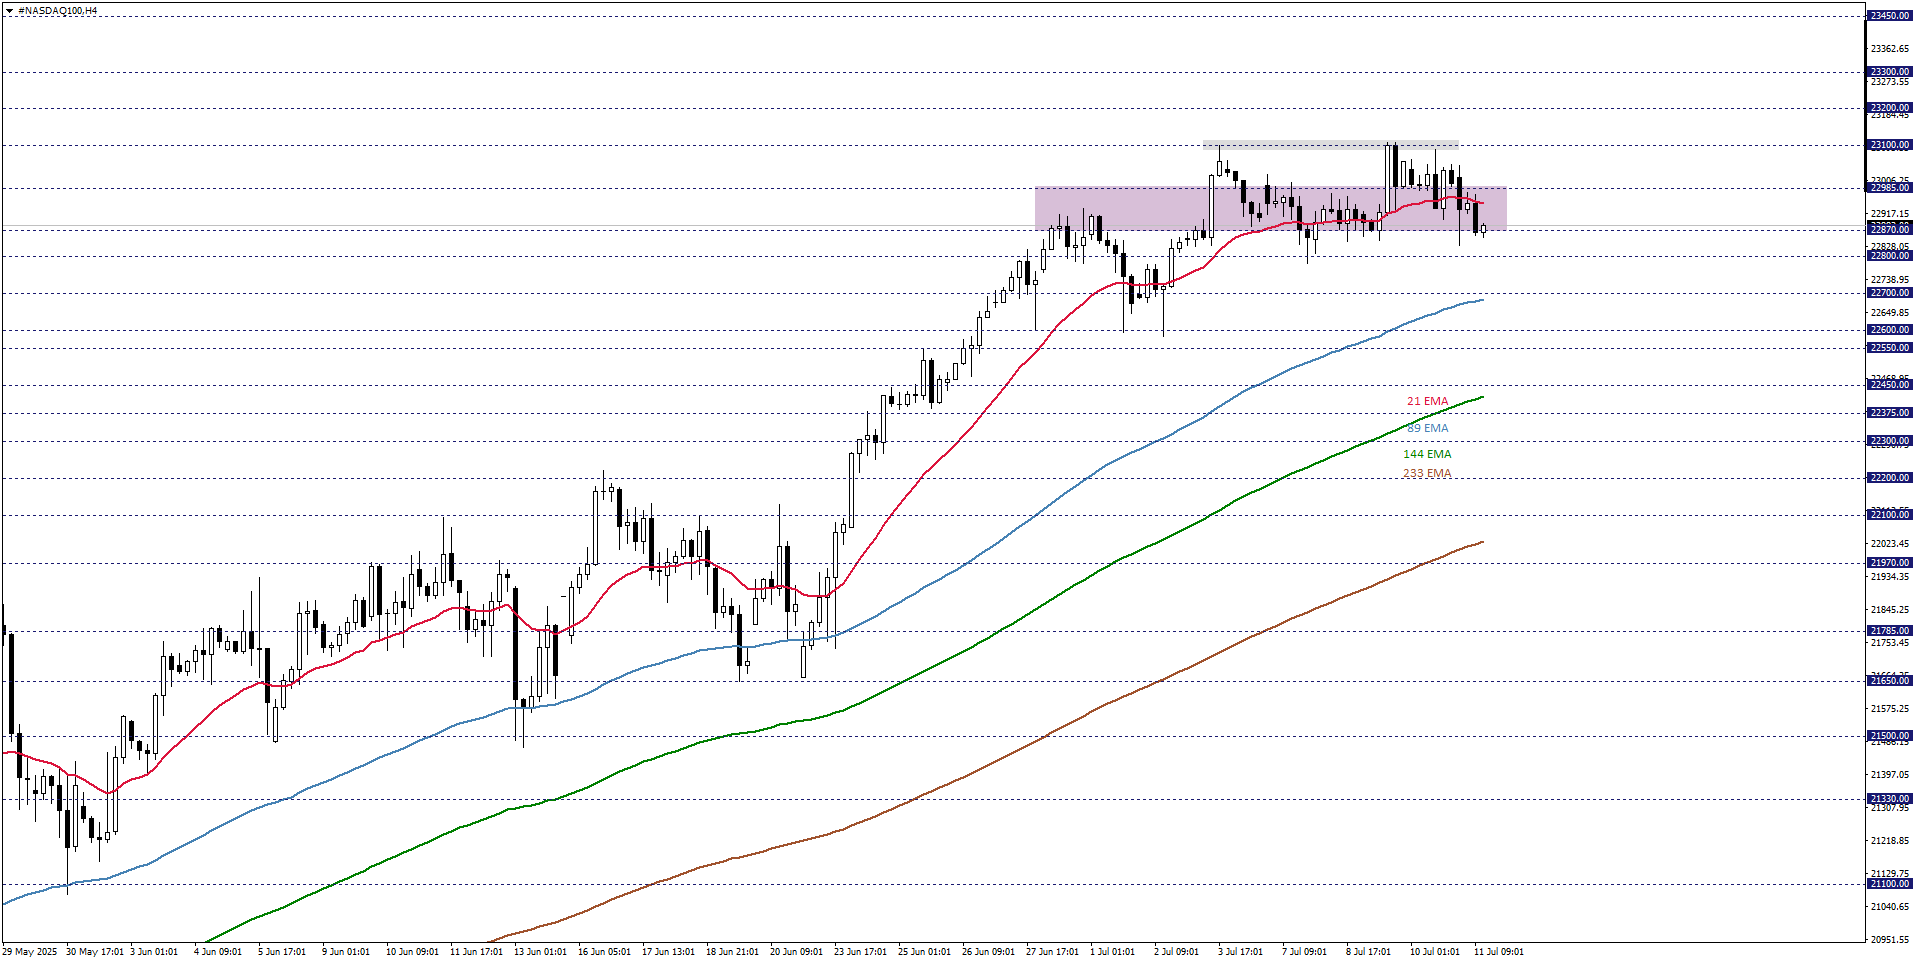Image resolution: width=1916 pixels, height=963 pixels.
Task: Select the 22375.00 price level label
Action: 1890,413
